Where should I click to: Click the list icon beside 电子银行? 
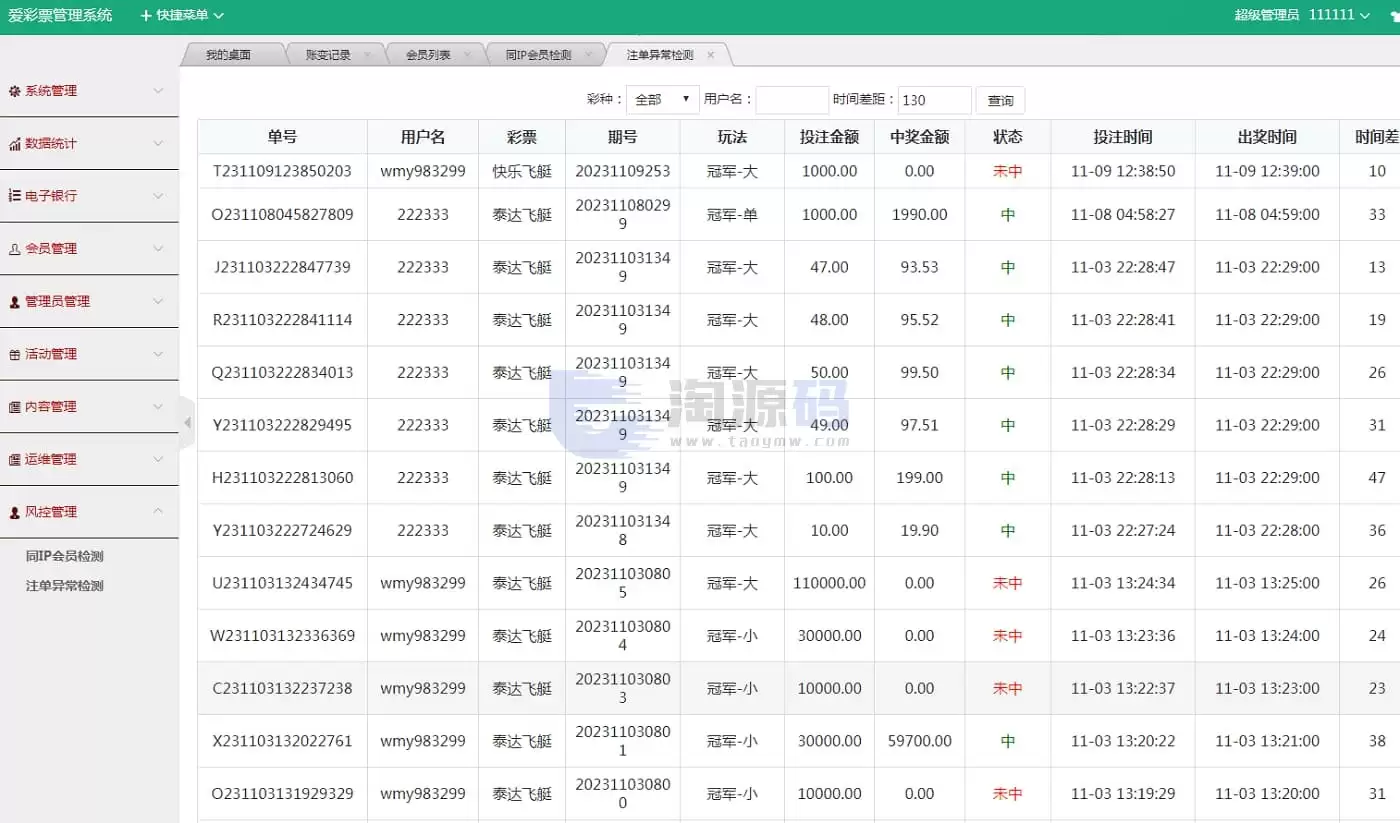[x=14, y=196]
